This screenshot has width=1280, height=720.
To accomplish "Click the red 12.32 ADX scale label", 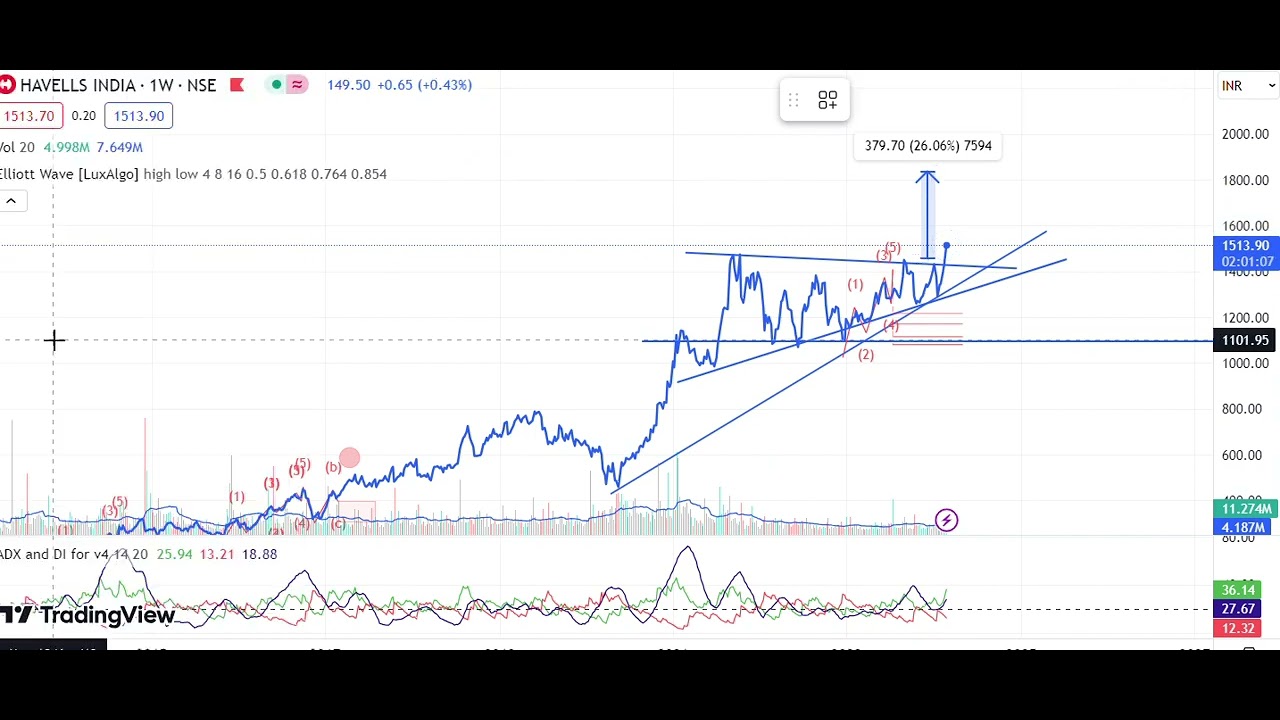I will coord(1238,628).
